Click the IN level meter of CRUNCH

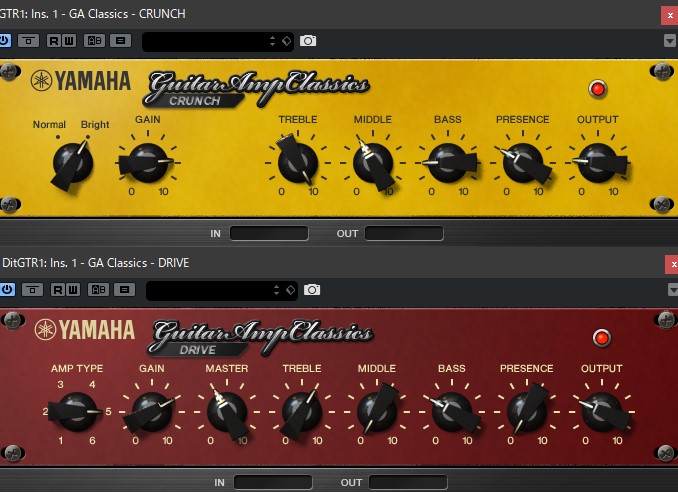tap(269, 233)
